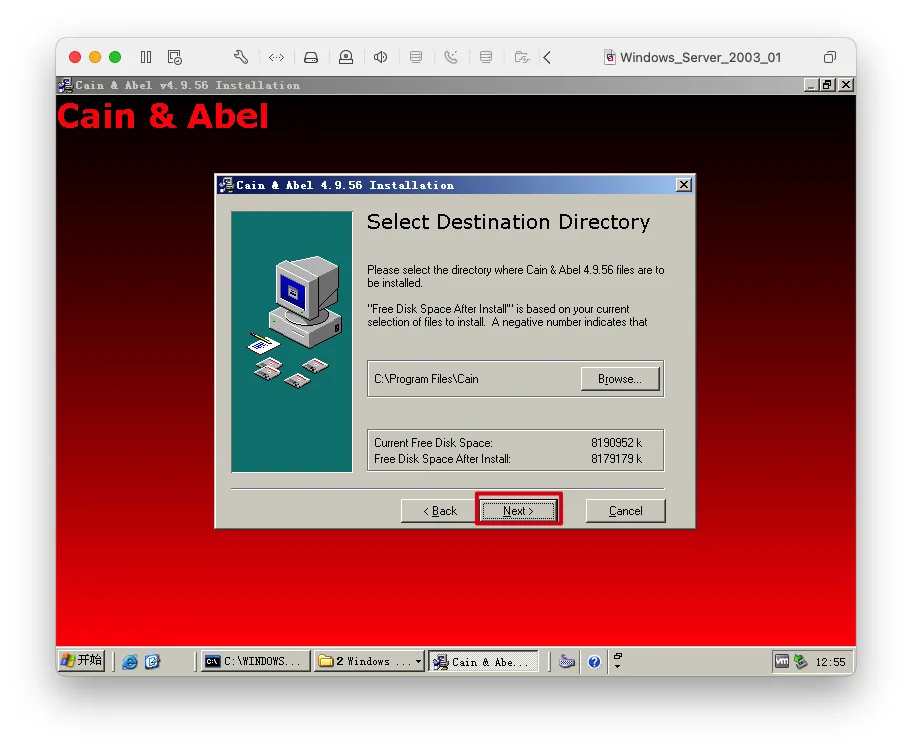Click the green tray icon beside the clock

(801, 662)
